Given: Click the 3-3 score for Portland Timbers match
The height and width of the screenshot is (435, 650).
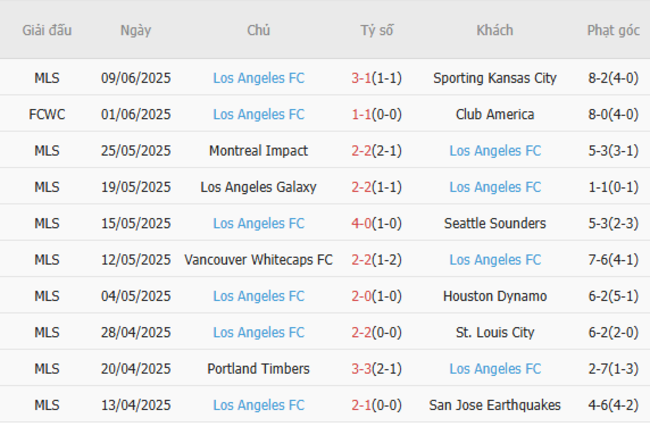Looking at the screenshot, I should click(x=362, y=369).
